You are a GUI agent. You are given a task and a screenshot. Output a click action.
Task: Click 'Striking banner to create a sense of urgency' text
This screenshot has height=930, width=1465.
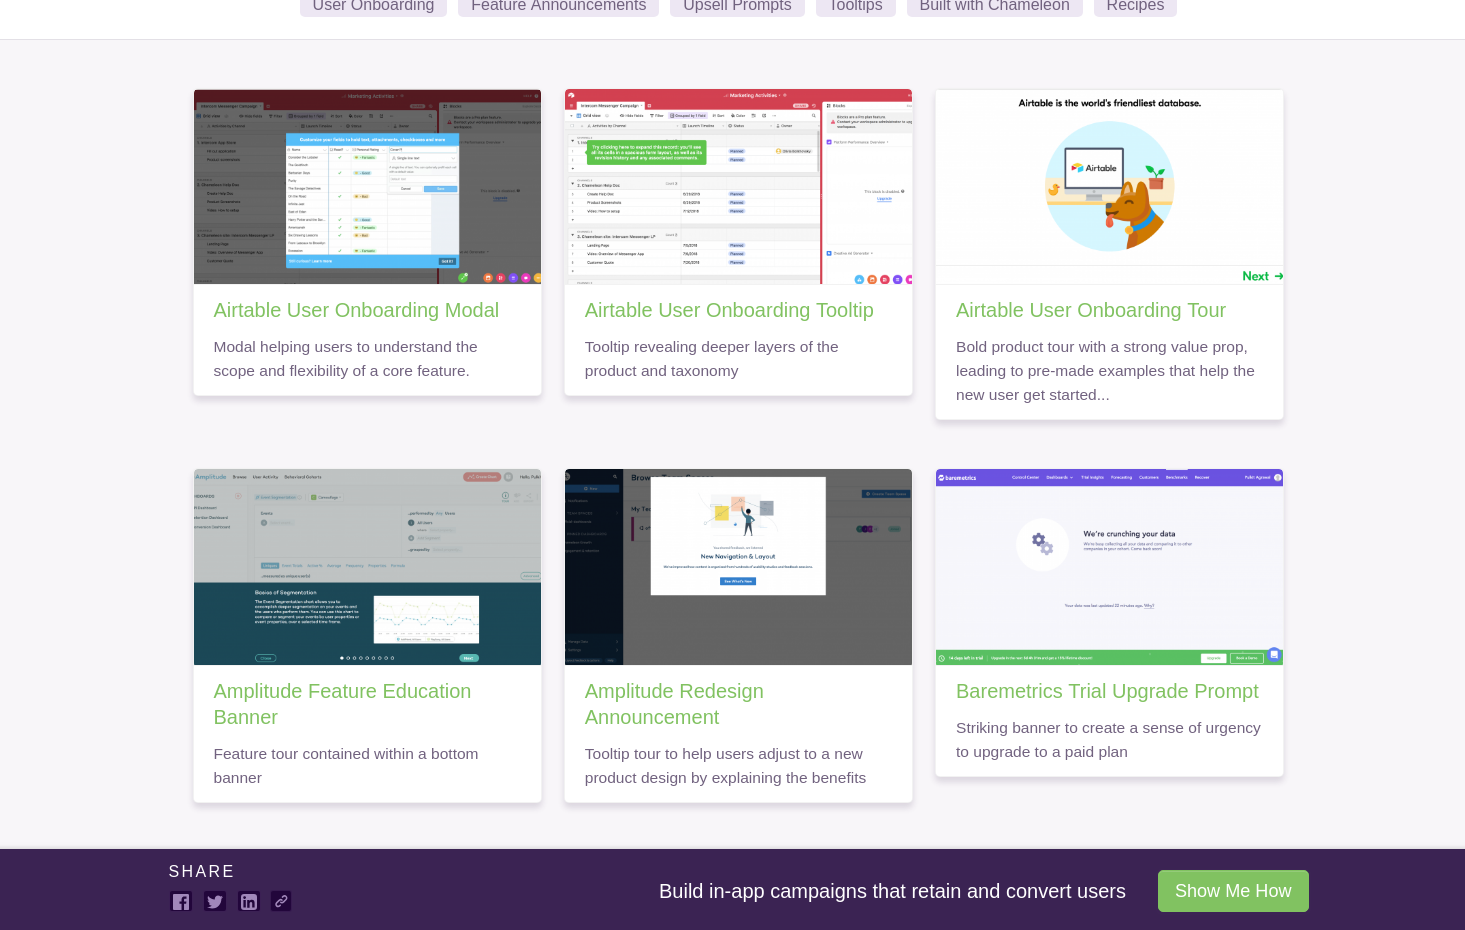click(1108, 740)
